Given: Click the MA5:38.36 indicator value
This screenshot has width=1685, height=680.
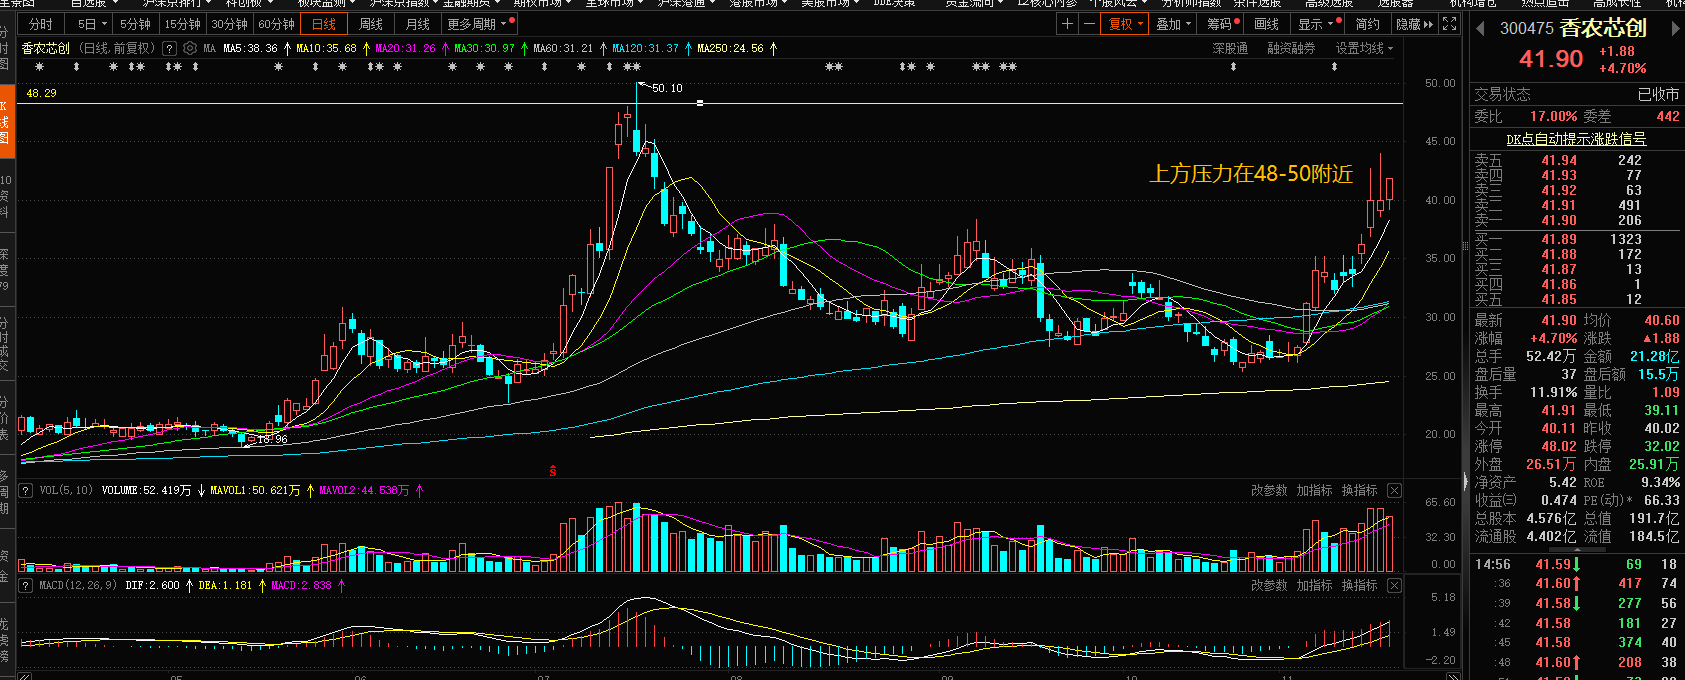Looking at the screenshot, I should click(250, 48).
